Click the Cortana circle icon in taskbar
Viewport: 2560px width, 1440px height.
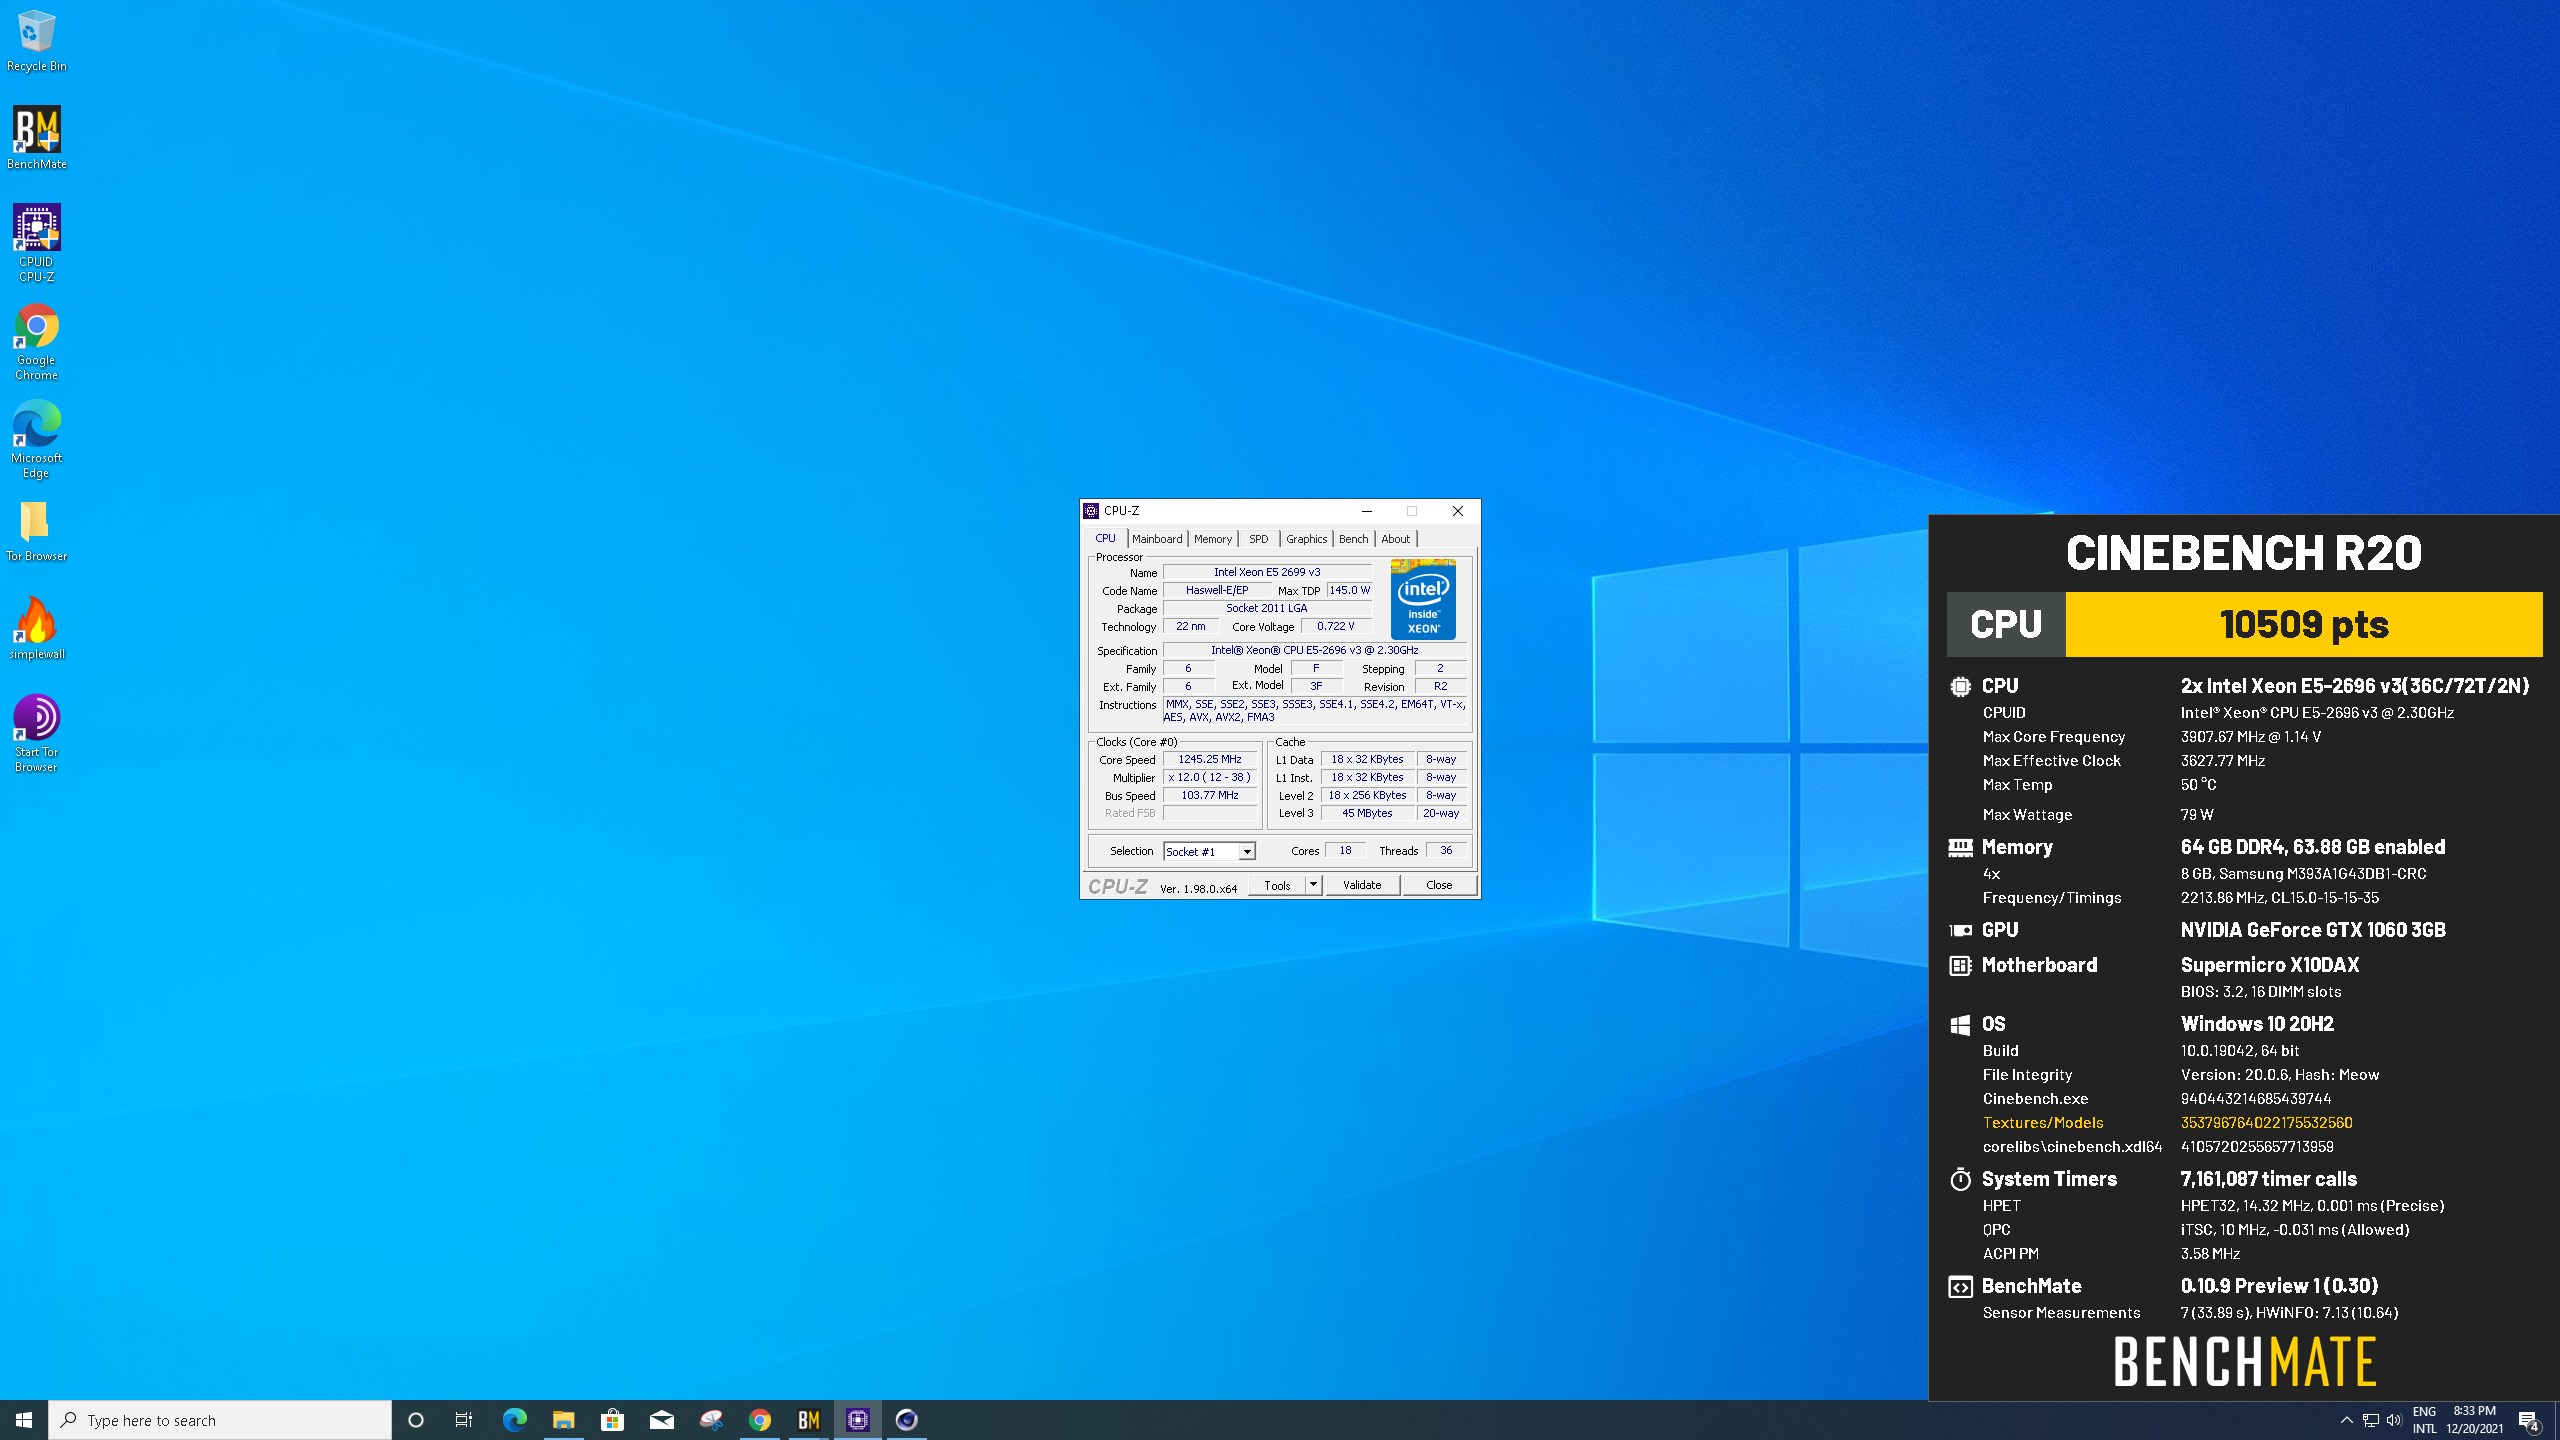tap(416, 1420)
